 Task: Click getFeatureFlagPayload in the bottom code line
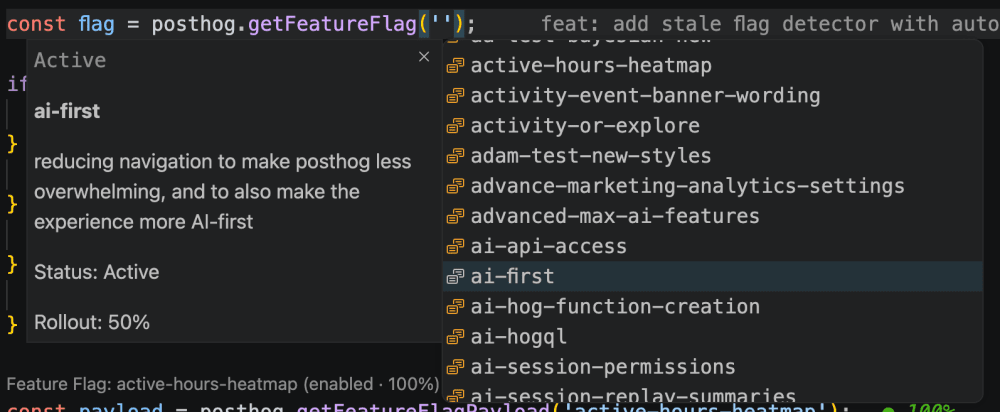(423, 407)
